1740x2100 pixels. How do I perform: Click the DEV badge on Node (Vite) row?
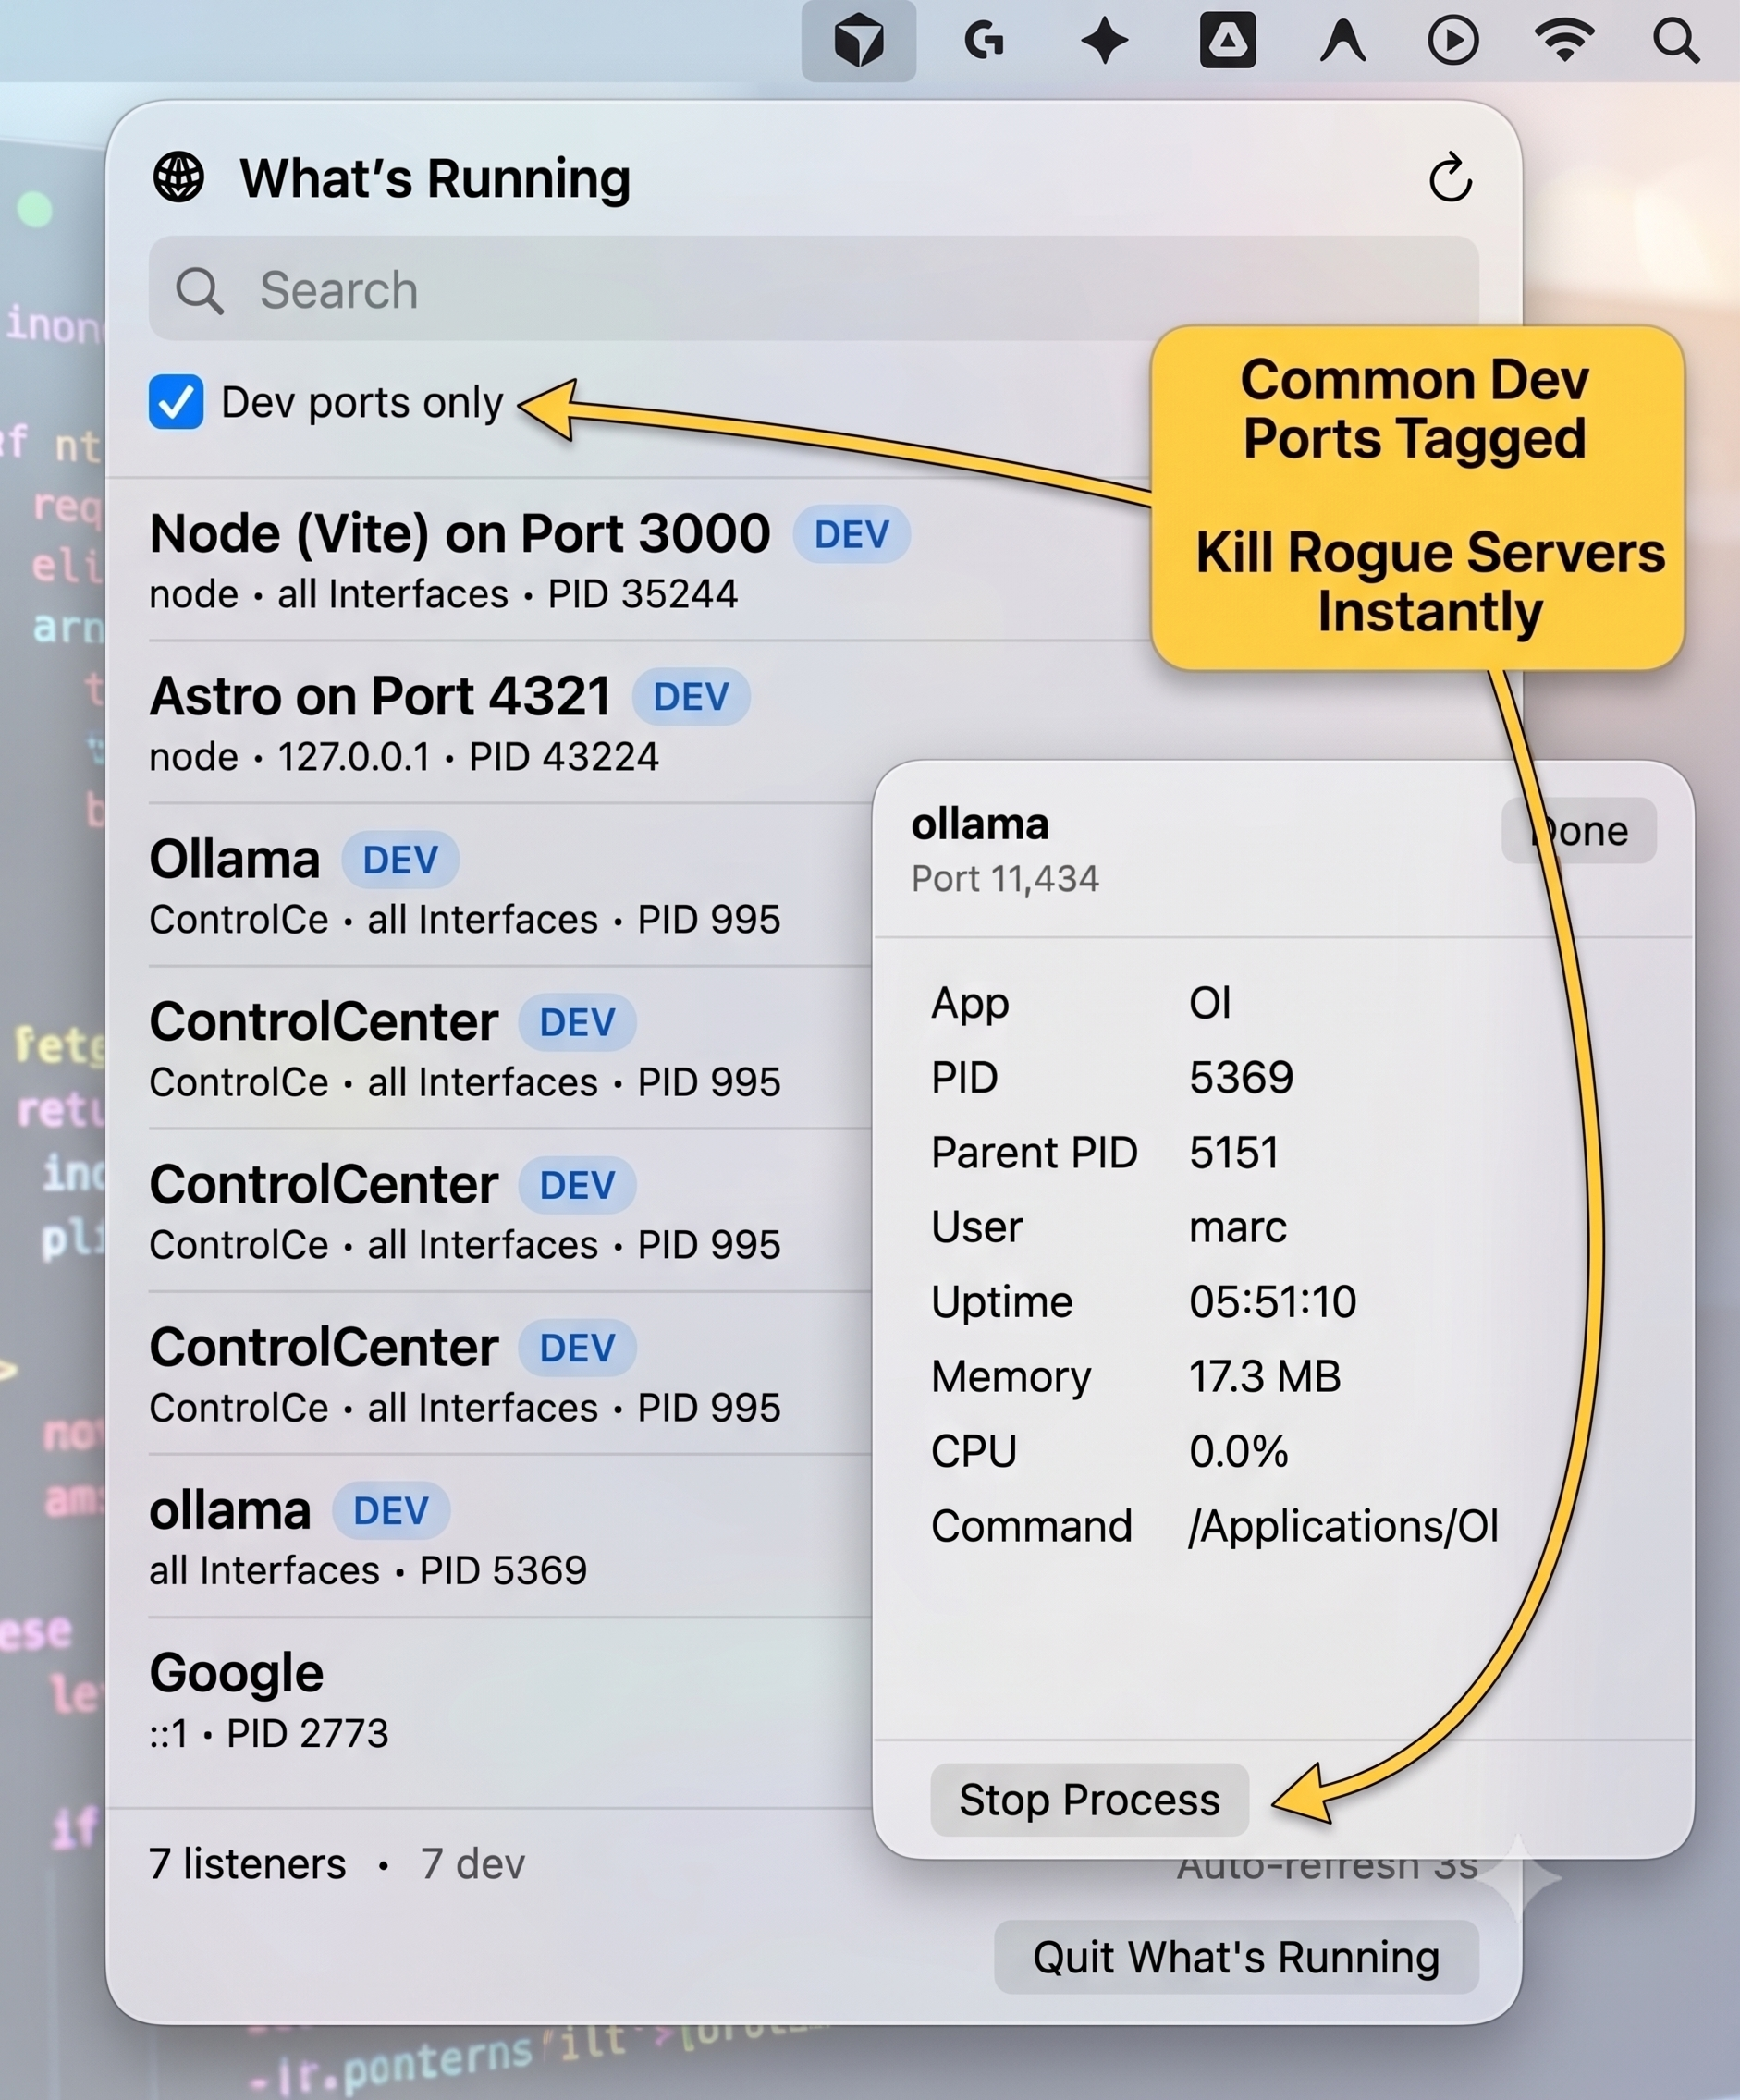pos(851,534)
